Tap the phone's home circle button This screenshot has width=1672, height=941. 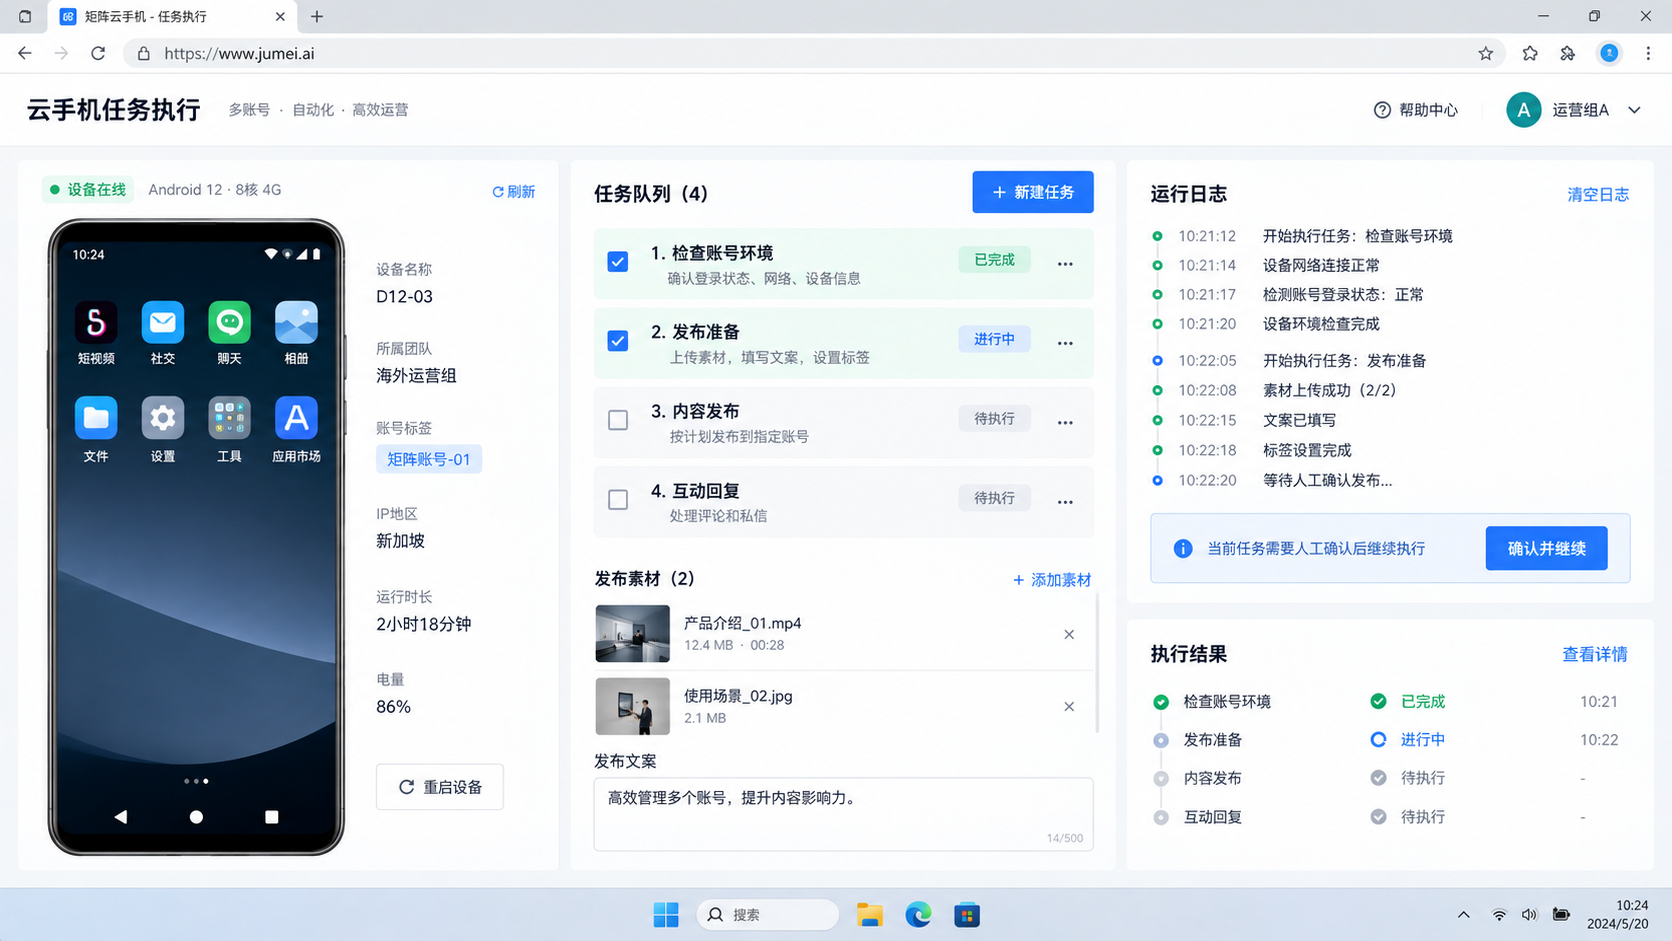point(196,817)
